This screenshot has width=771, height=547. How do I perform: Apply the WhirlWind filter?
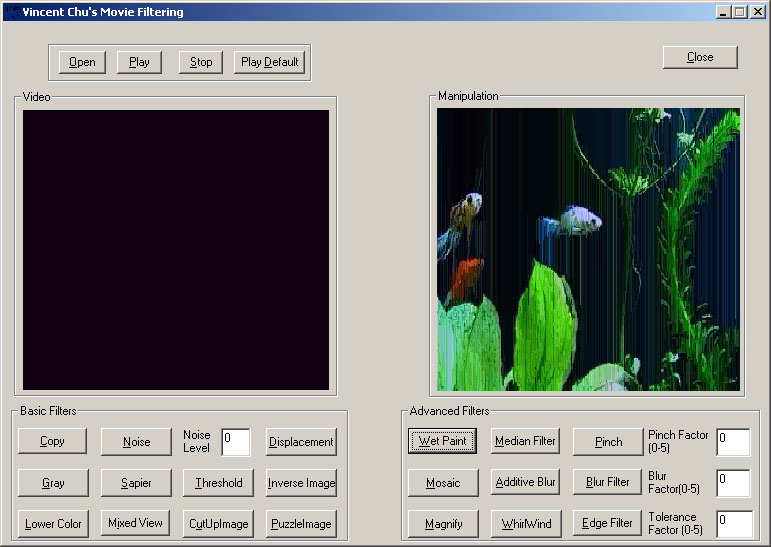(x=526, y=524)
